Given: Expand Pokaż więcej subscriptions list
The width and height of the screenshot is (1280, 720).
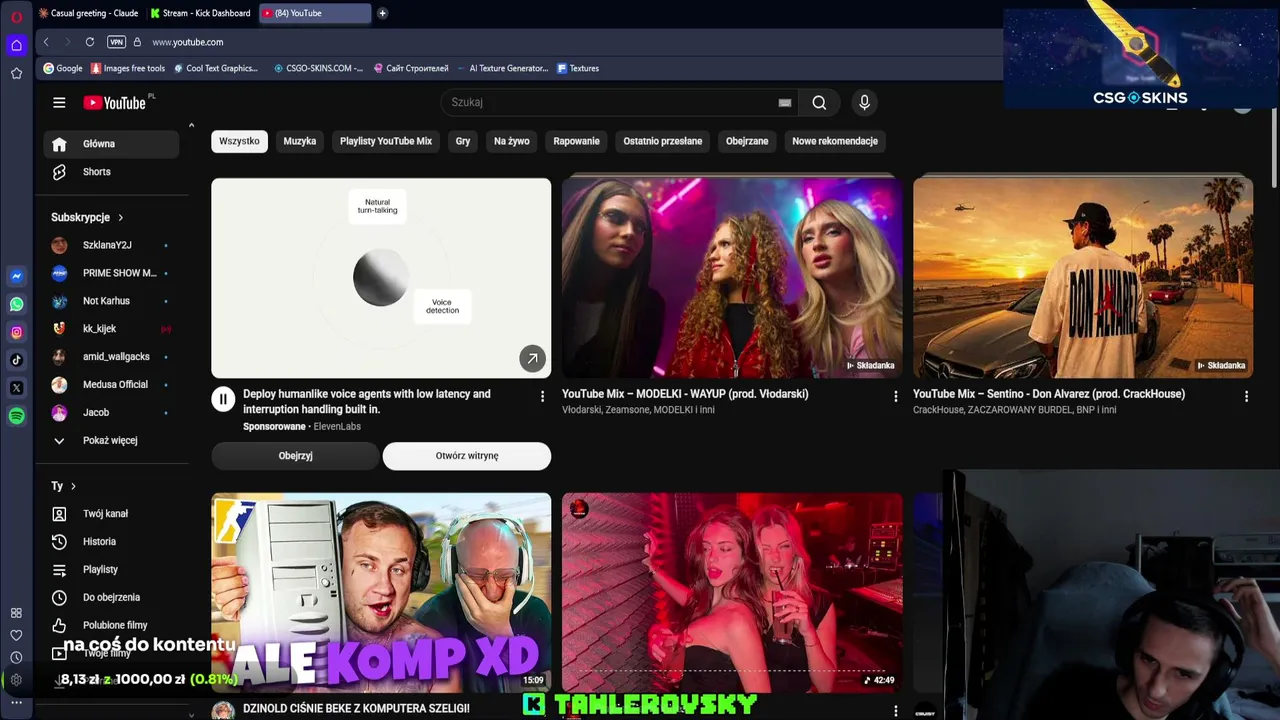Looking at the screenshot, I should click(x=110, y=440).
